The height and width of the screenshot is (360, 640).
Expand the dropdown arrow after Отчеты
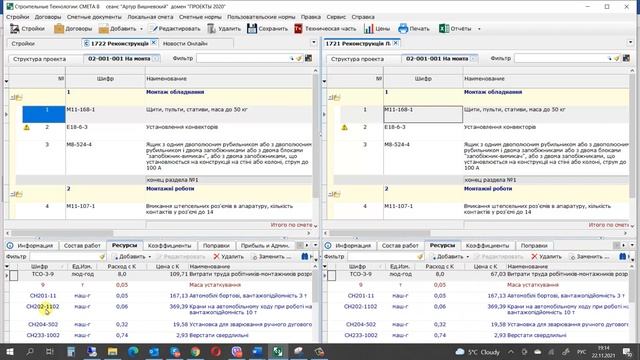click(479, 29)
